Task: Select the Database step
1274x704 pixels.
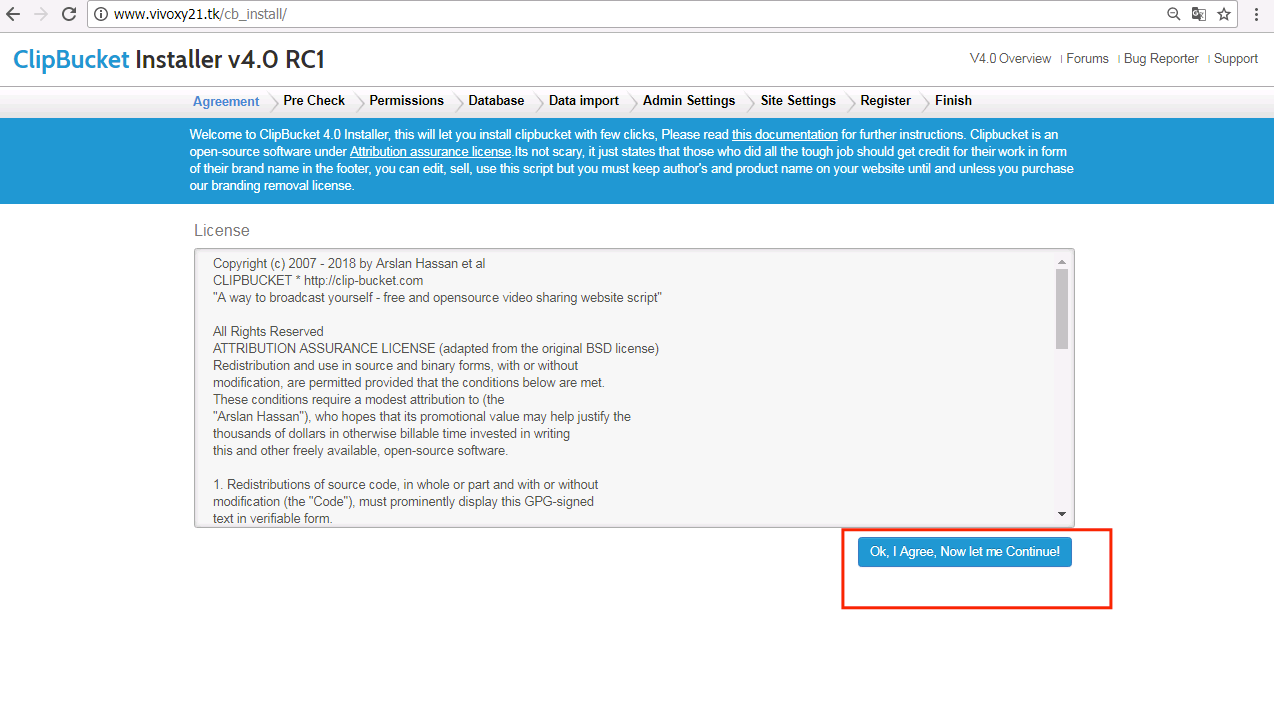Action: pyautogui.click(x=496, y=101)
